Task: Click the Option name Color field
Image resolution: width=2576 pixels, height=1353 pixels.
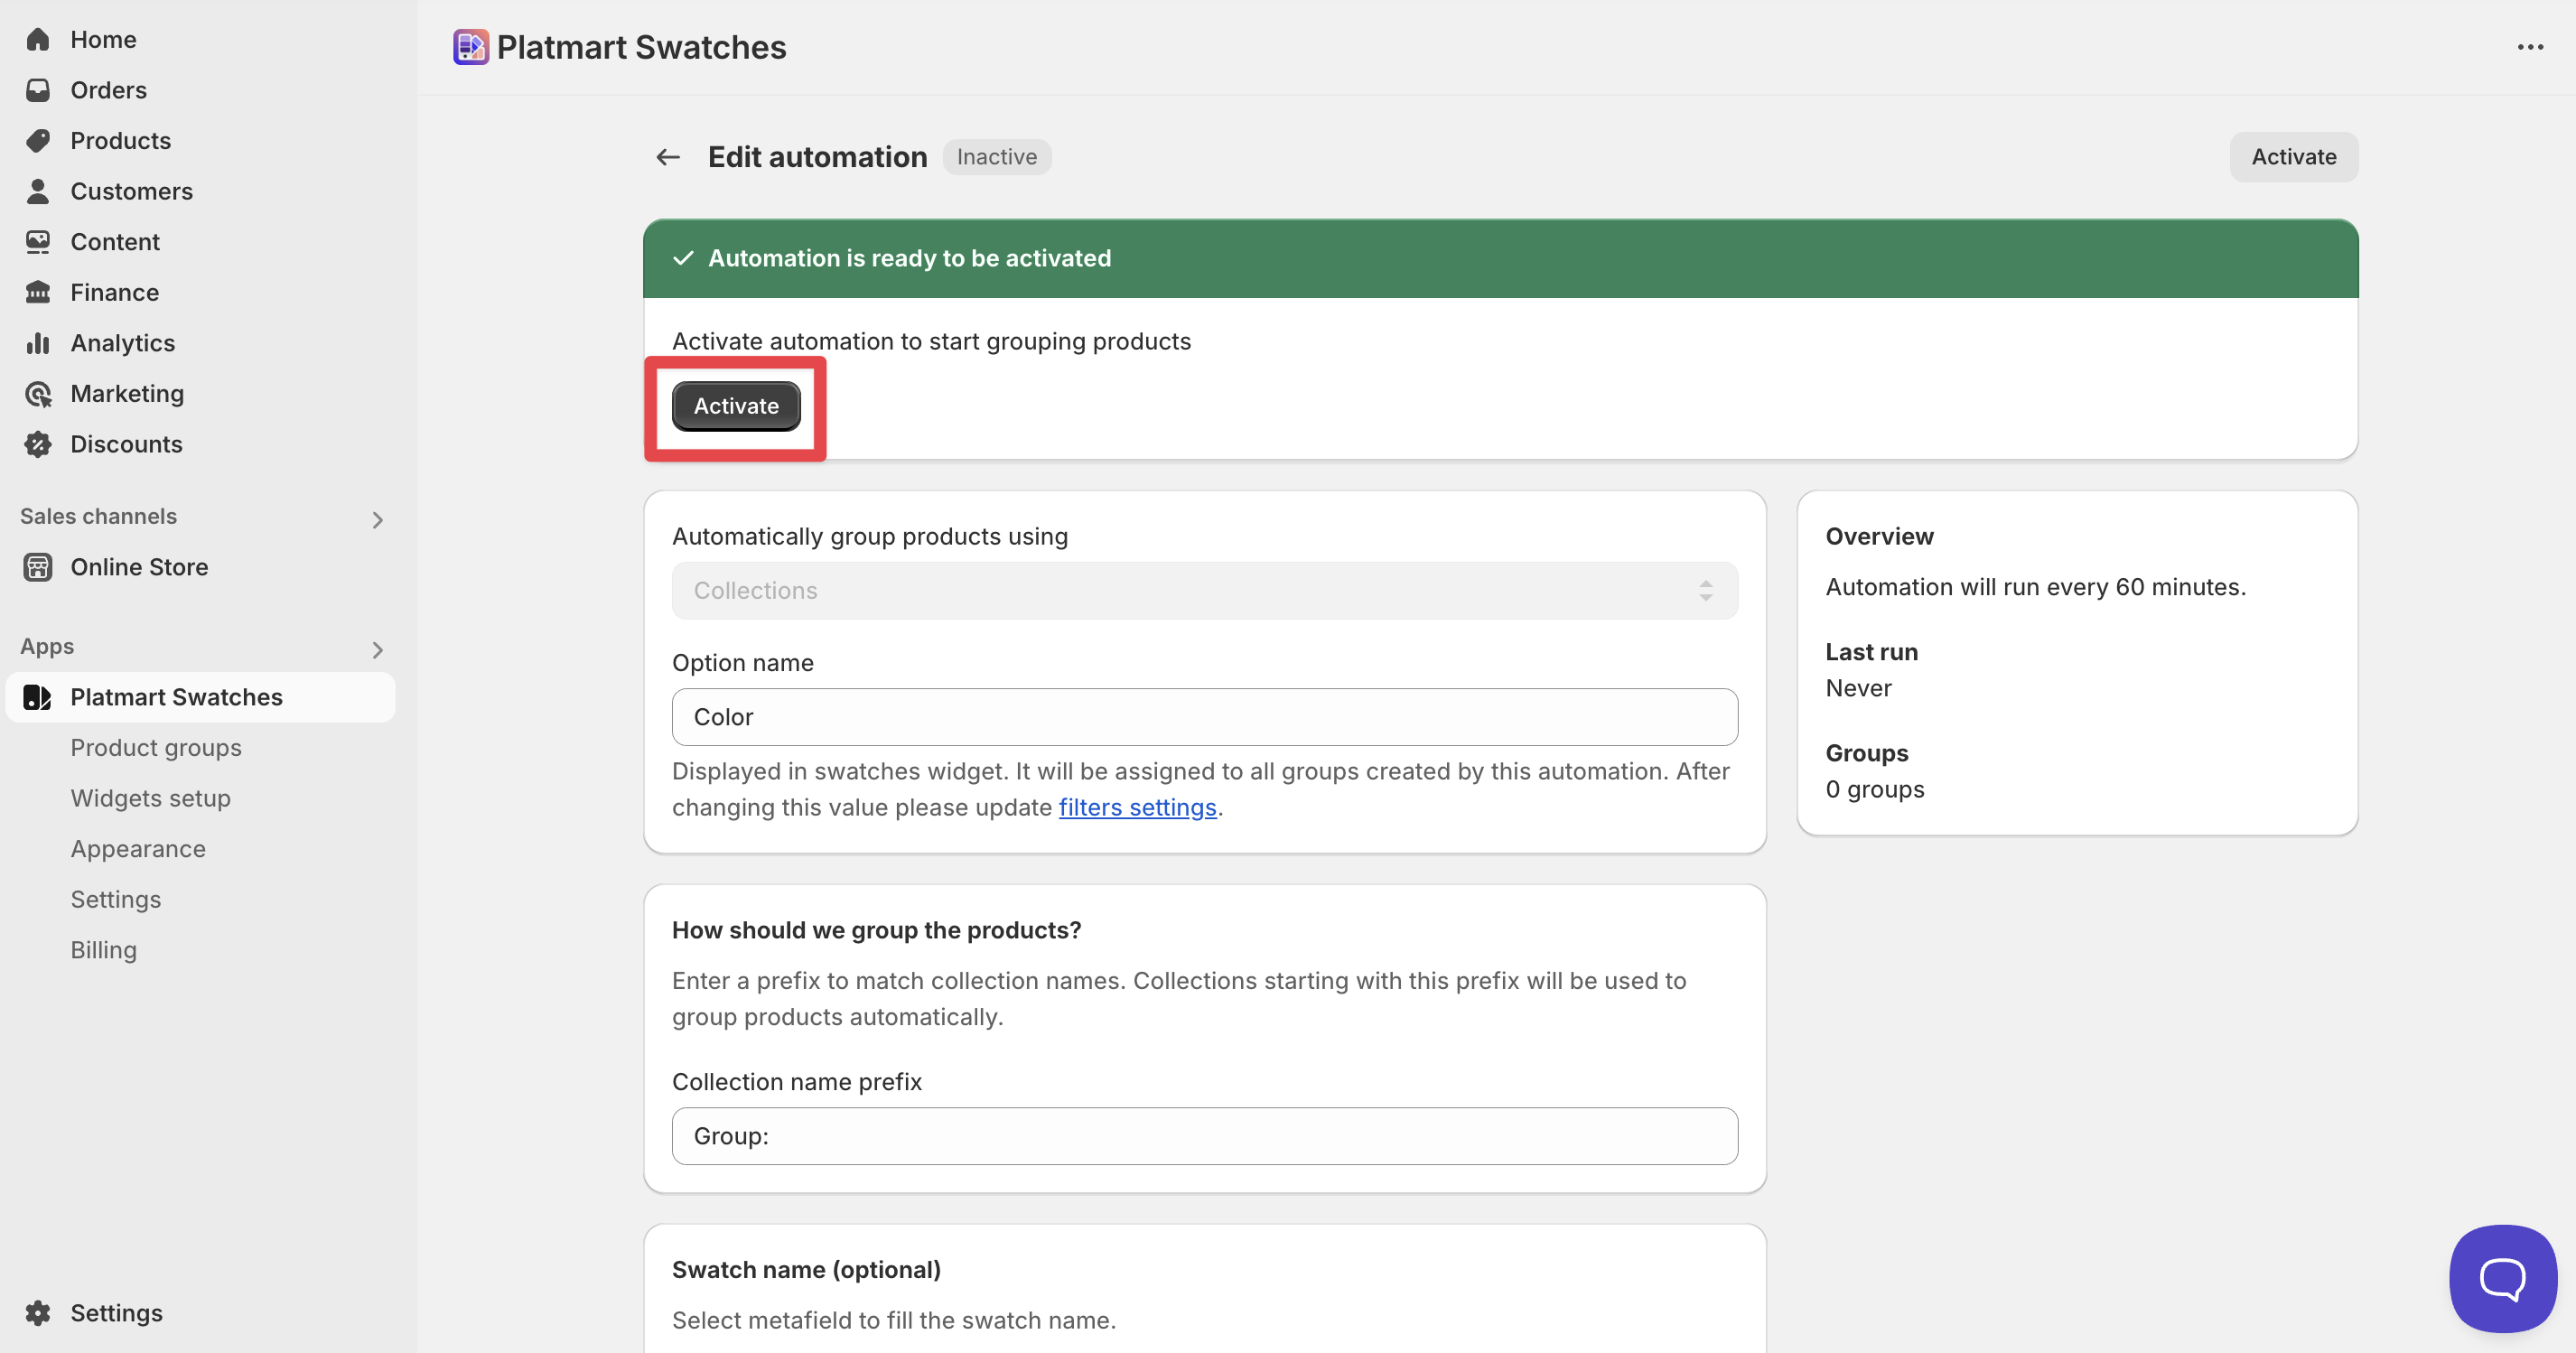Action: (x=1204, y=717)
